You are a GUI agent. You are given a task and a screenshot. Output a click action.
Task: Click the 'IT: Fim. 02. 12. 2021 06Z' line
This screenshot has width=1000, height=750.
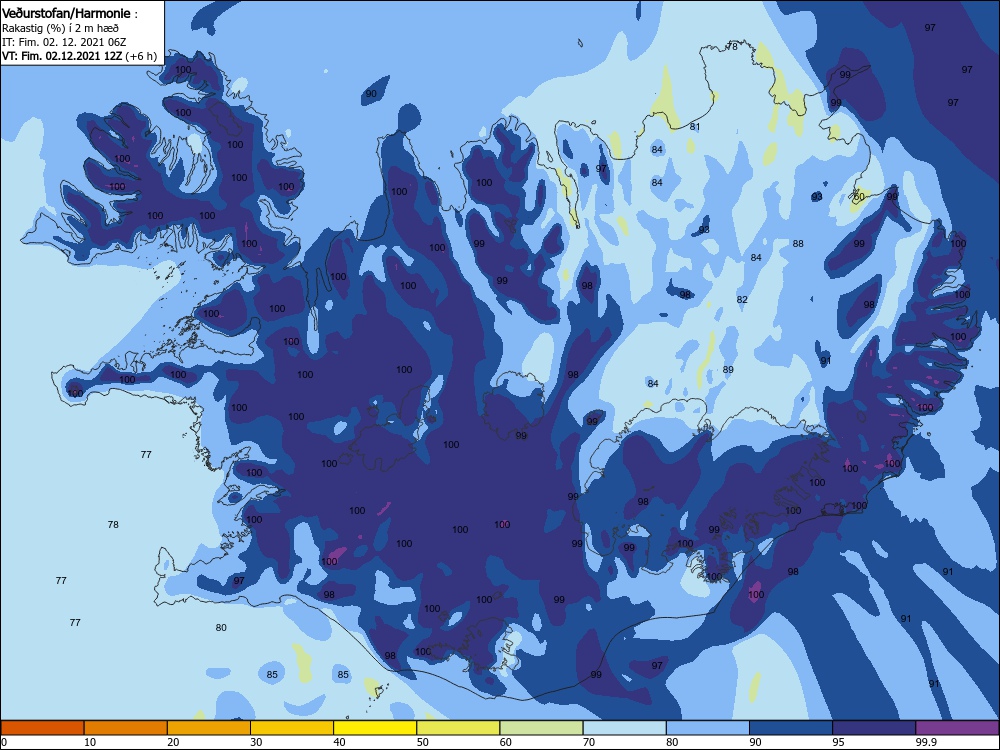64,42
